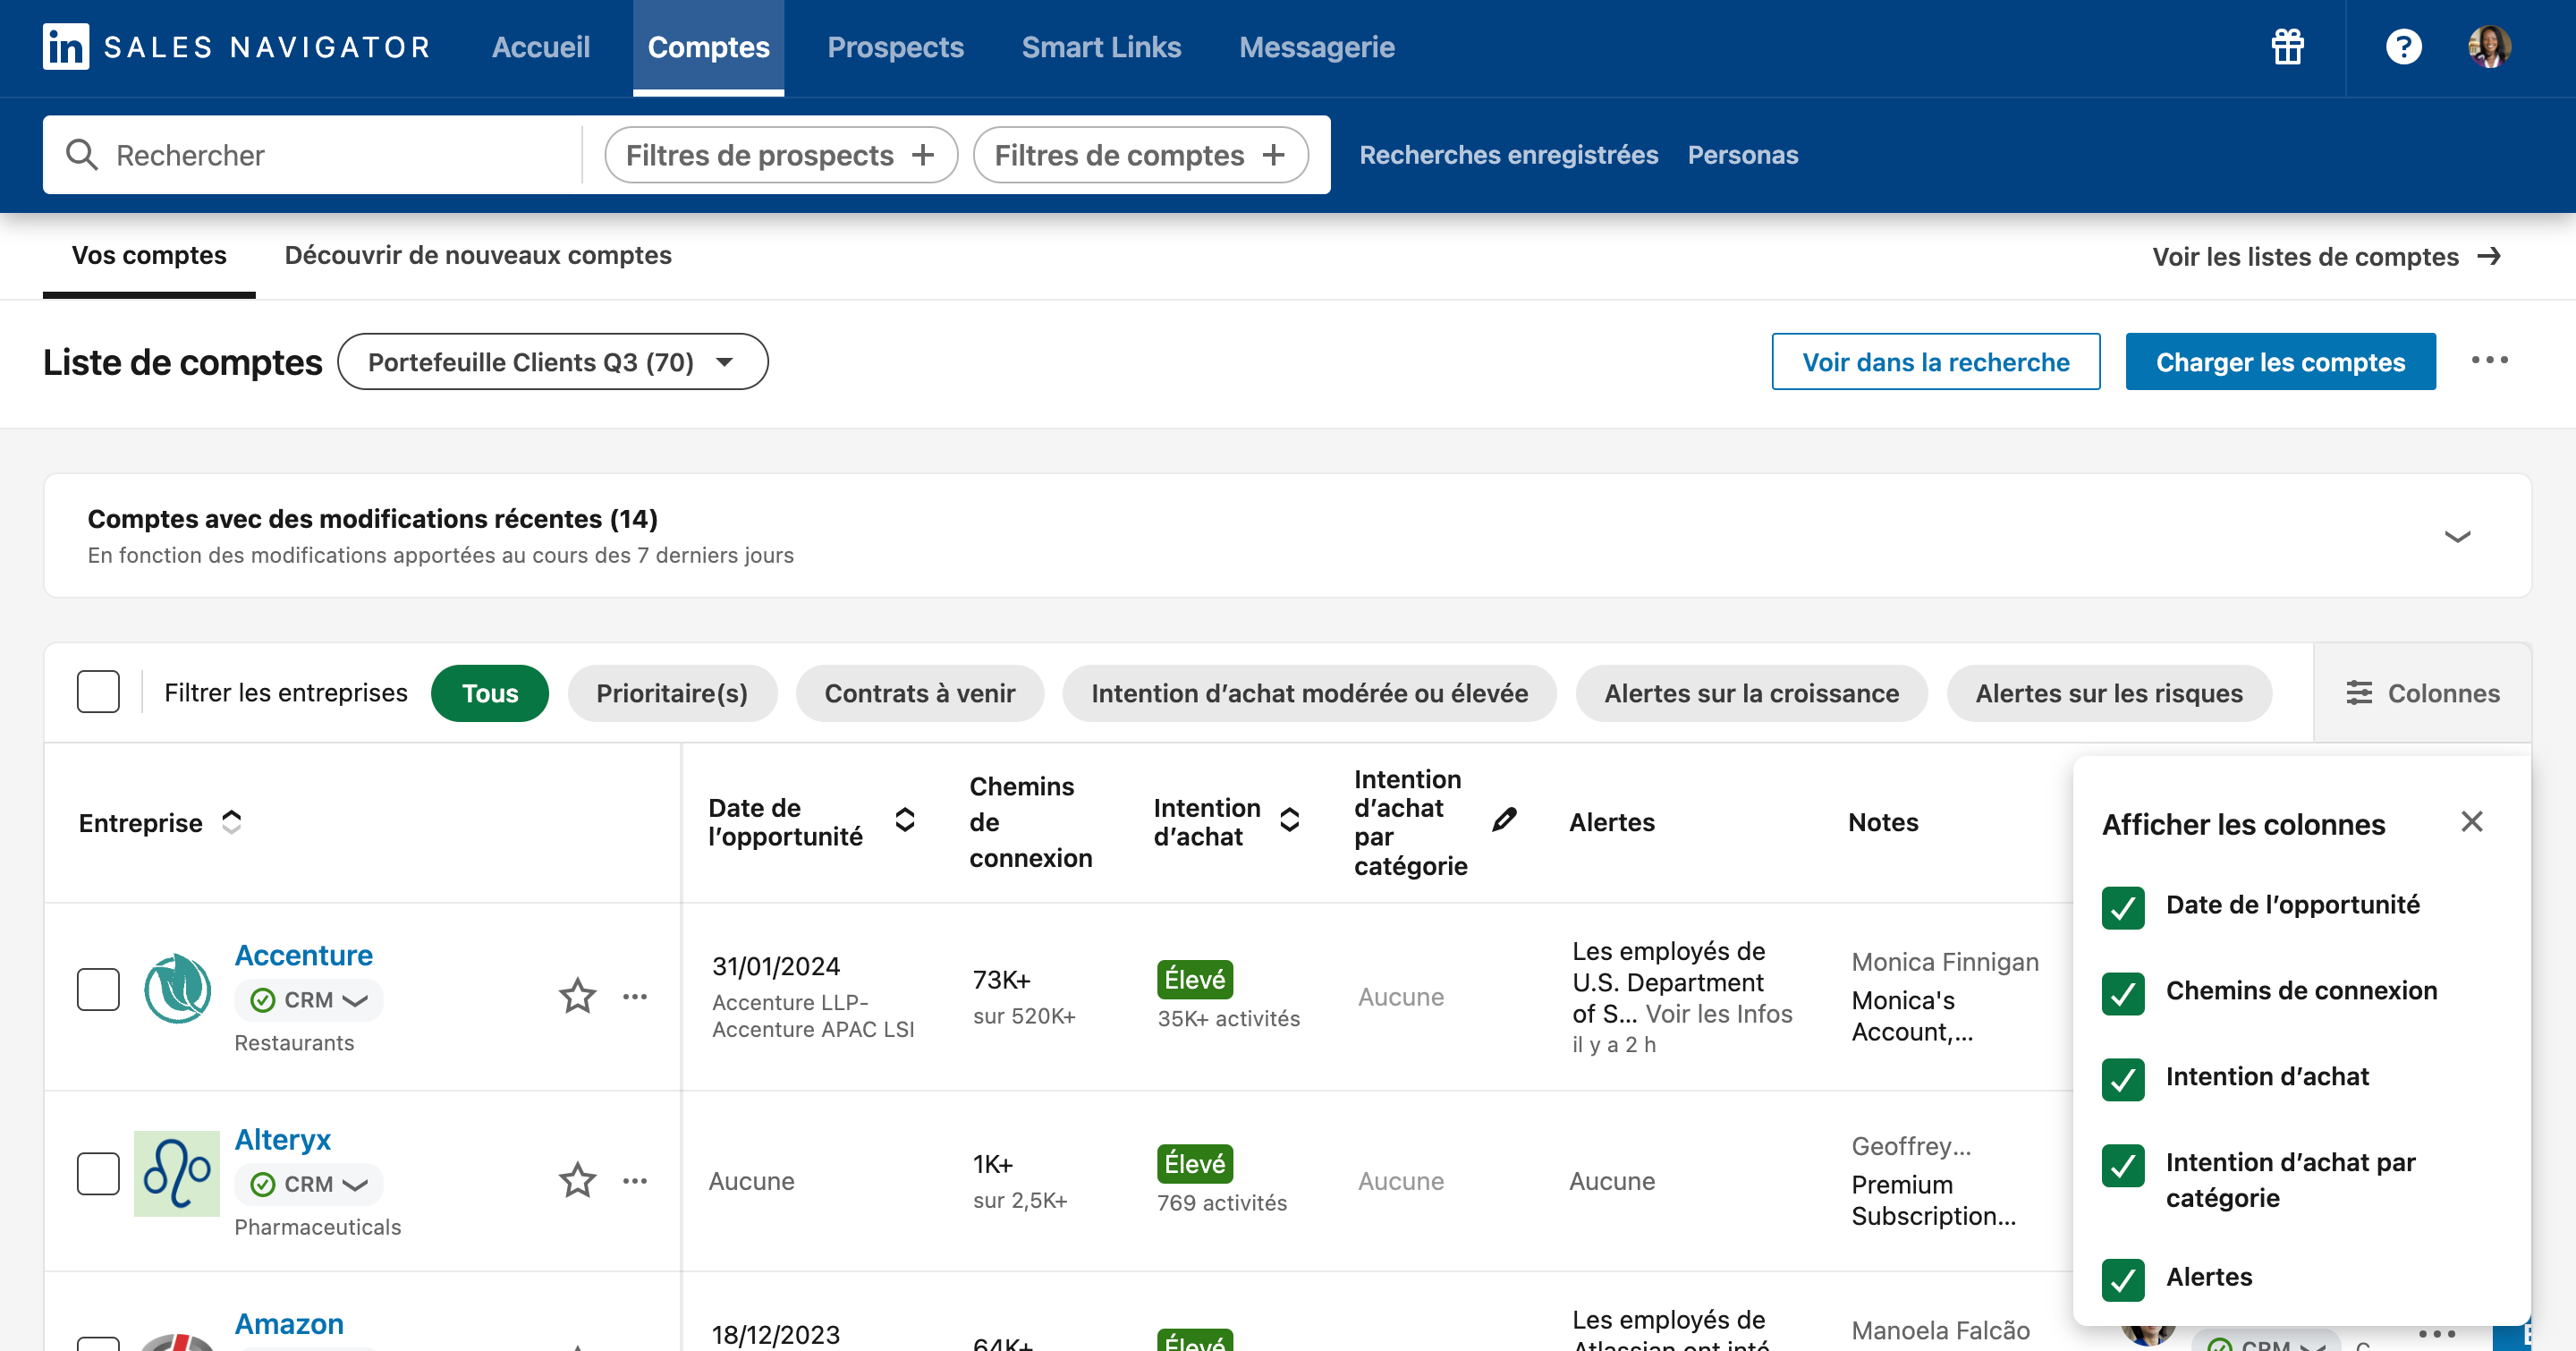Open three-dot menu for Accenture row
Viewport: 2576px width, 1351px height.
(x=635, y=996)
